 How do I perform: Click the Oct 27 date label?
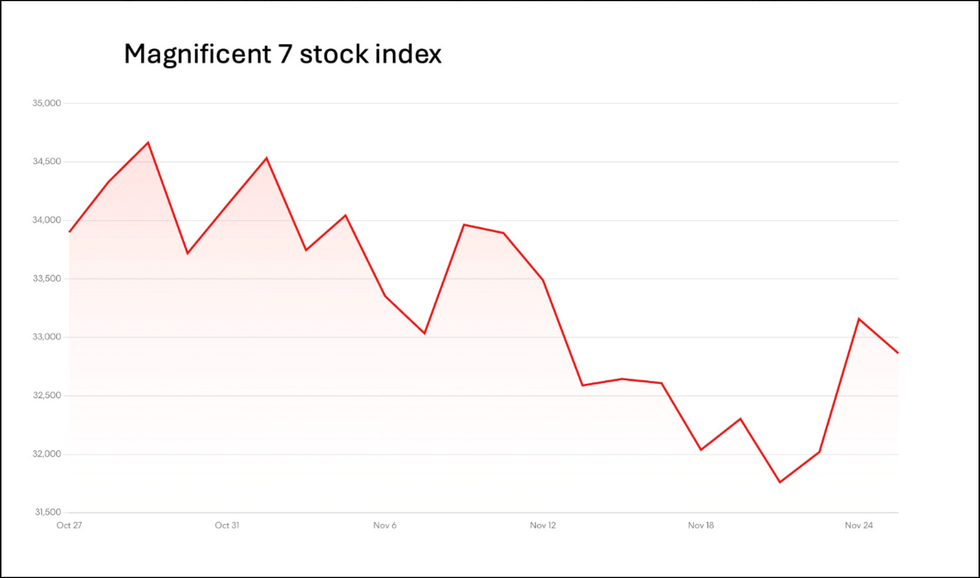[69, 525]
